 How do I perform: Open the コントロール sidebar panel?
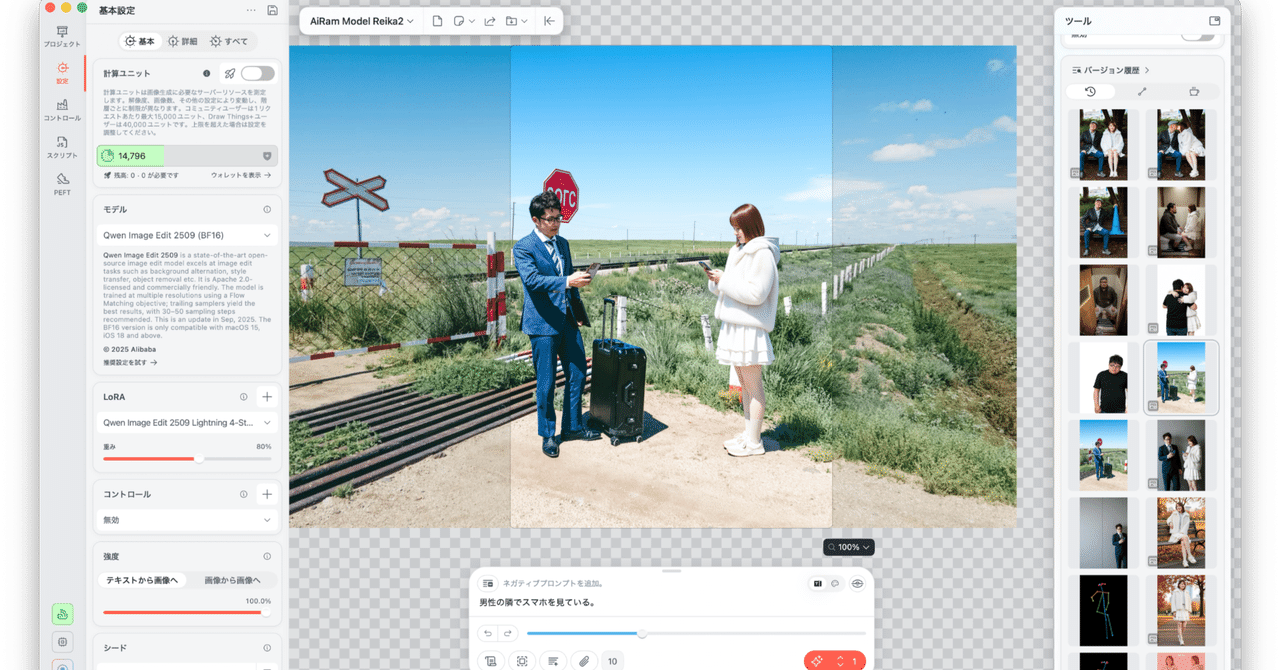62,110
